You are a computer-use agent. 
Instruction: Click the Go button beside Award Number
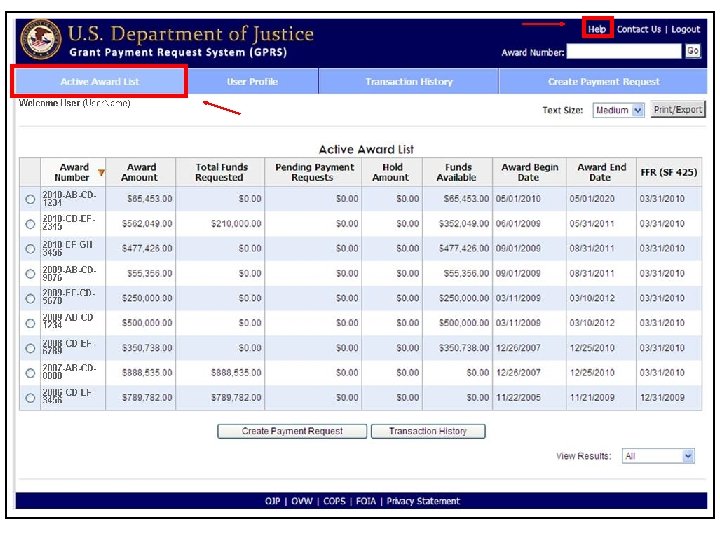692,51
